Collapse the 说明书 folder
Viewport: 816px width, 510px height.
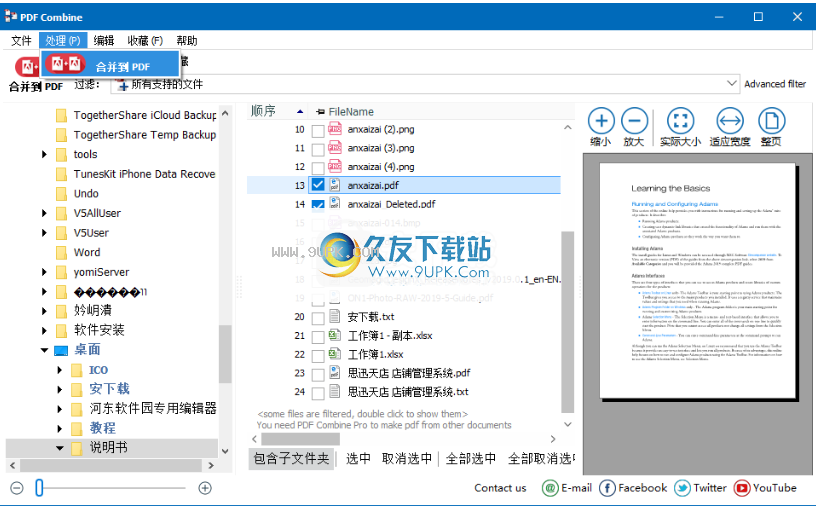point(59,448)
